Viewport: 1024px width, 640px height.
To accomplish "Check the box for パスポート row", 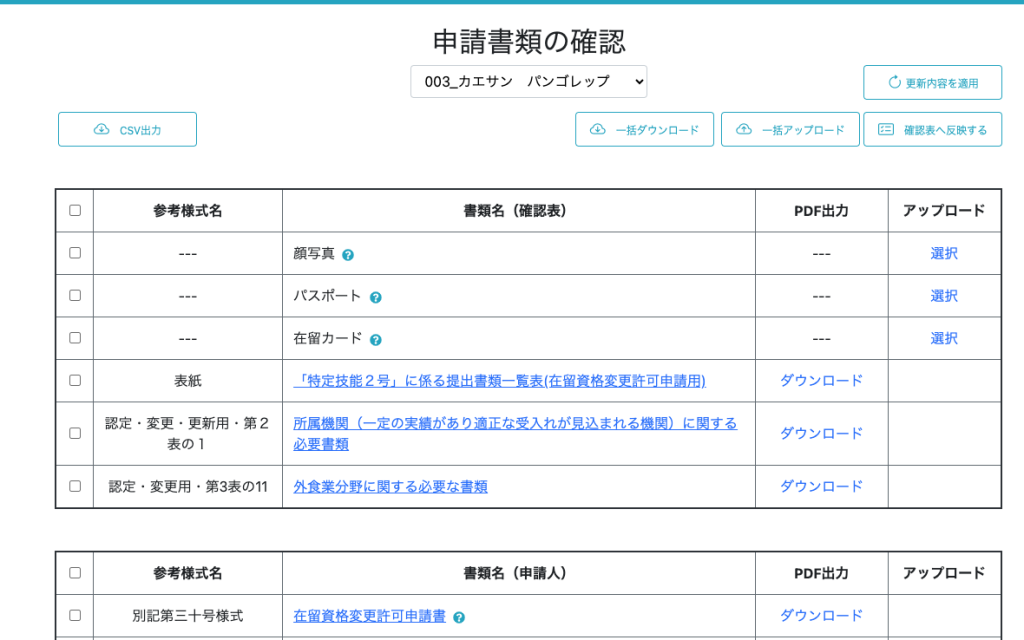I will [x=75, y=295].
